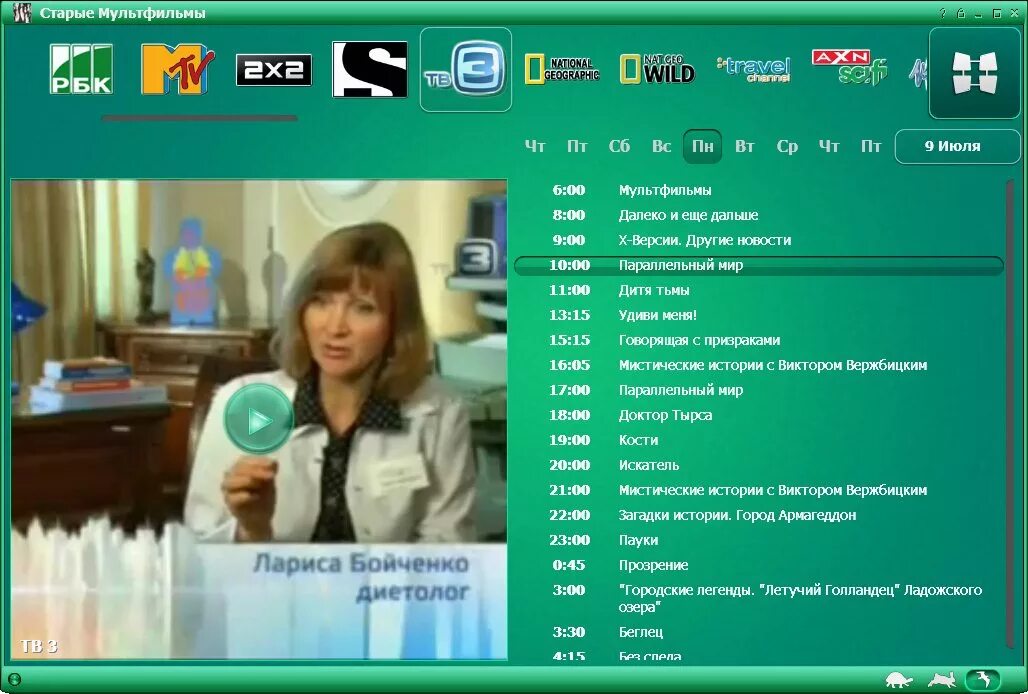The image size is (1028, 694).
Task: Select the Пауки program at 23:00
Action: tap(759, 540)
